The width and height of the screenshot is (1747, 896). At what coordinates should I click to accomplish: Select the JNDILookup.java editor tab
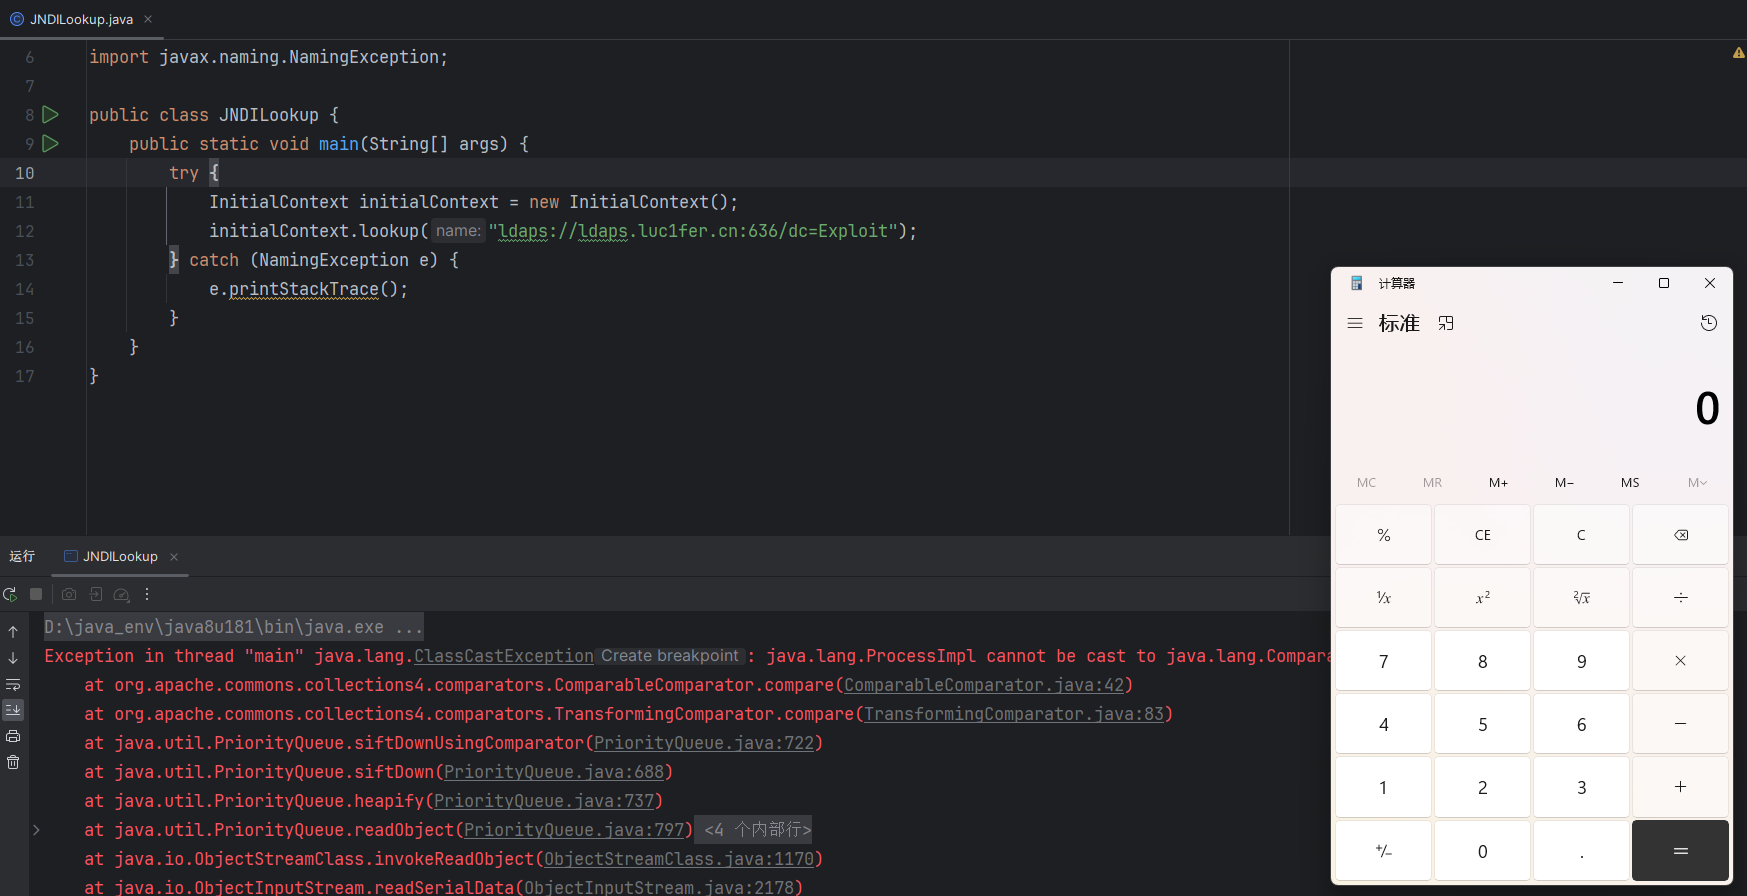[x=81, y=19]
